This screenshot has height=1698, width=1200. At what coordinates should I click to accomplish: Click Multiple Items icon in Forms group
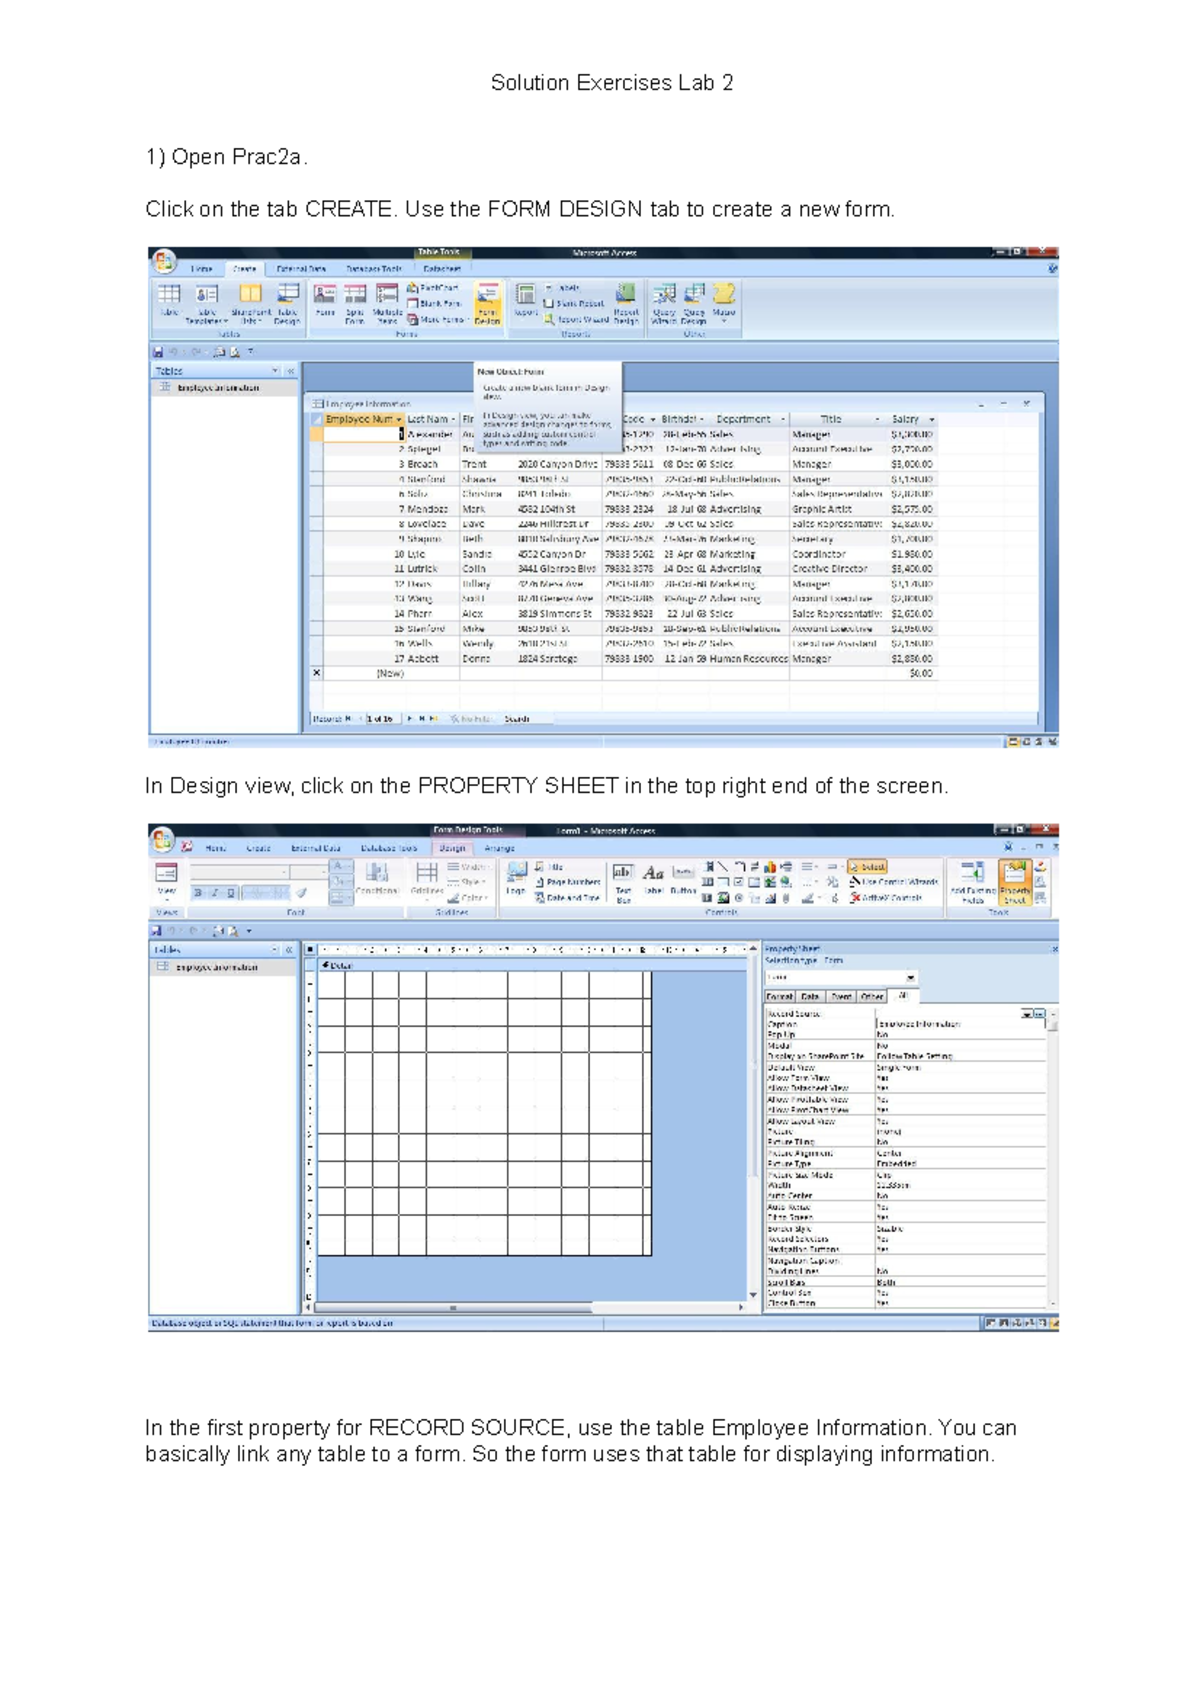[387, 304]
